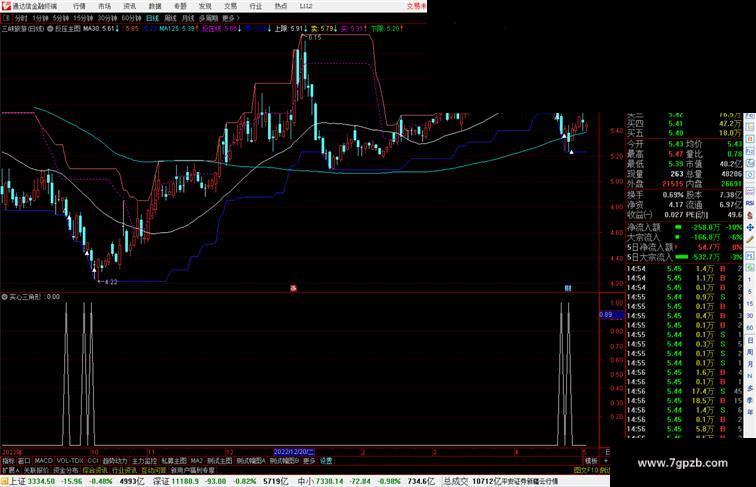Apply the 私募主图 indicator
This screenshot has height=487, width=756.
coord(174,461)
